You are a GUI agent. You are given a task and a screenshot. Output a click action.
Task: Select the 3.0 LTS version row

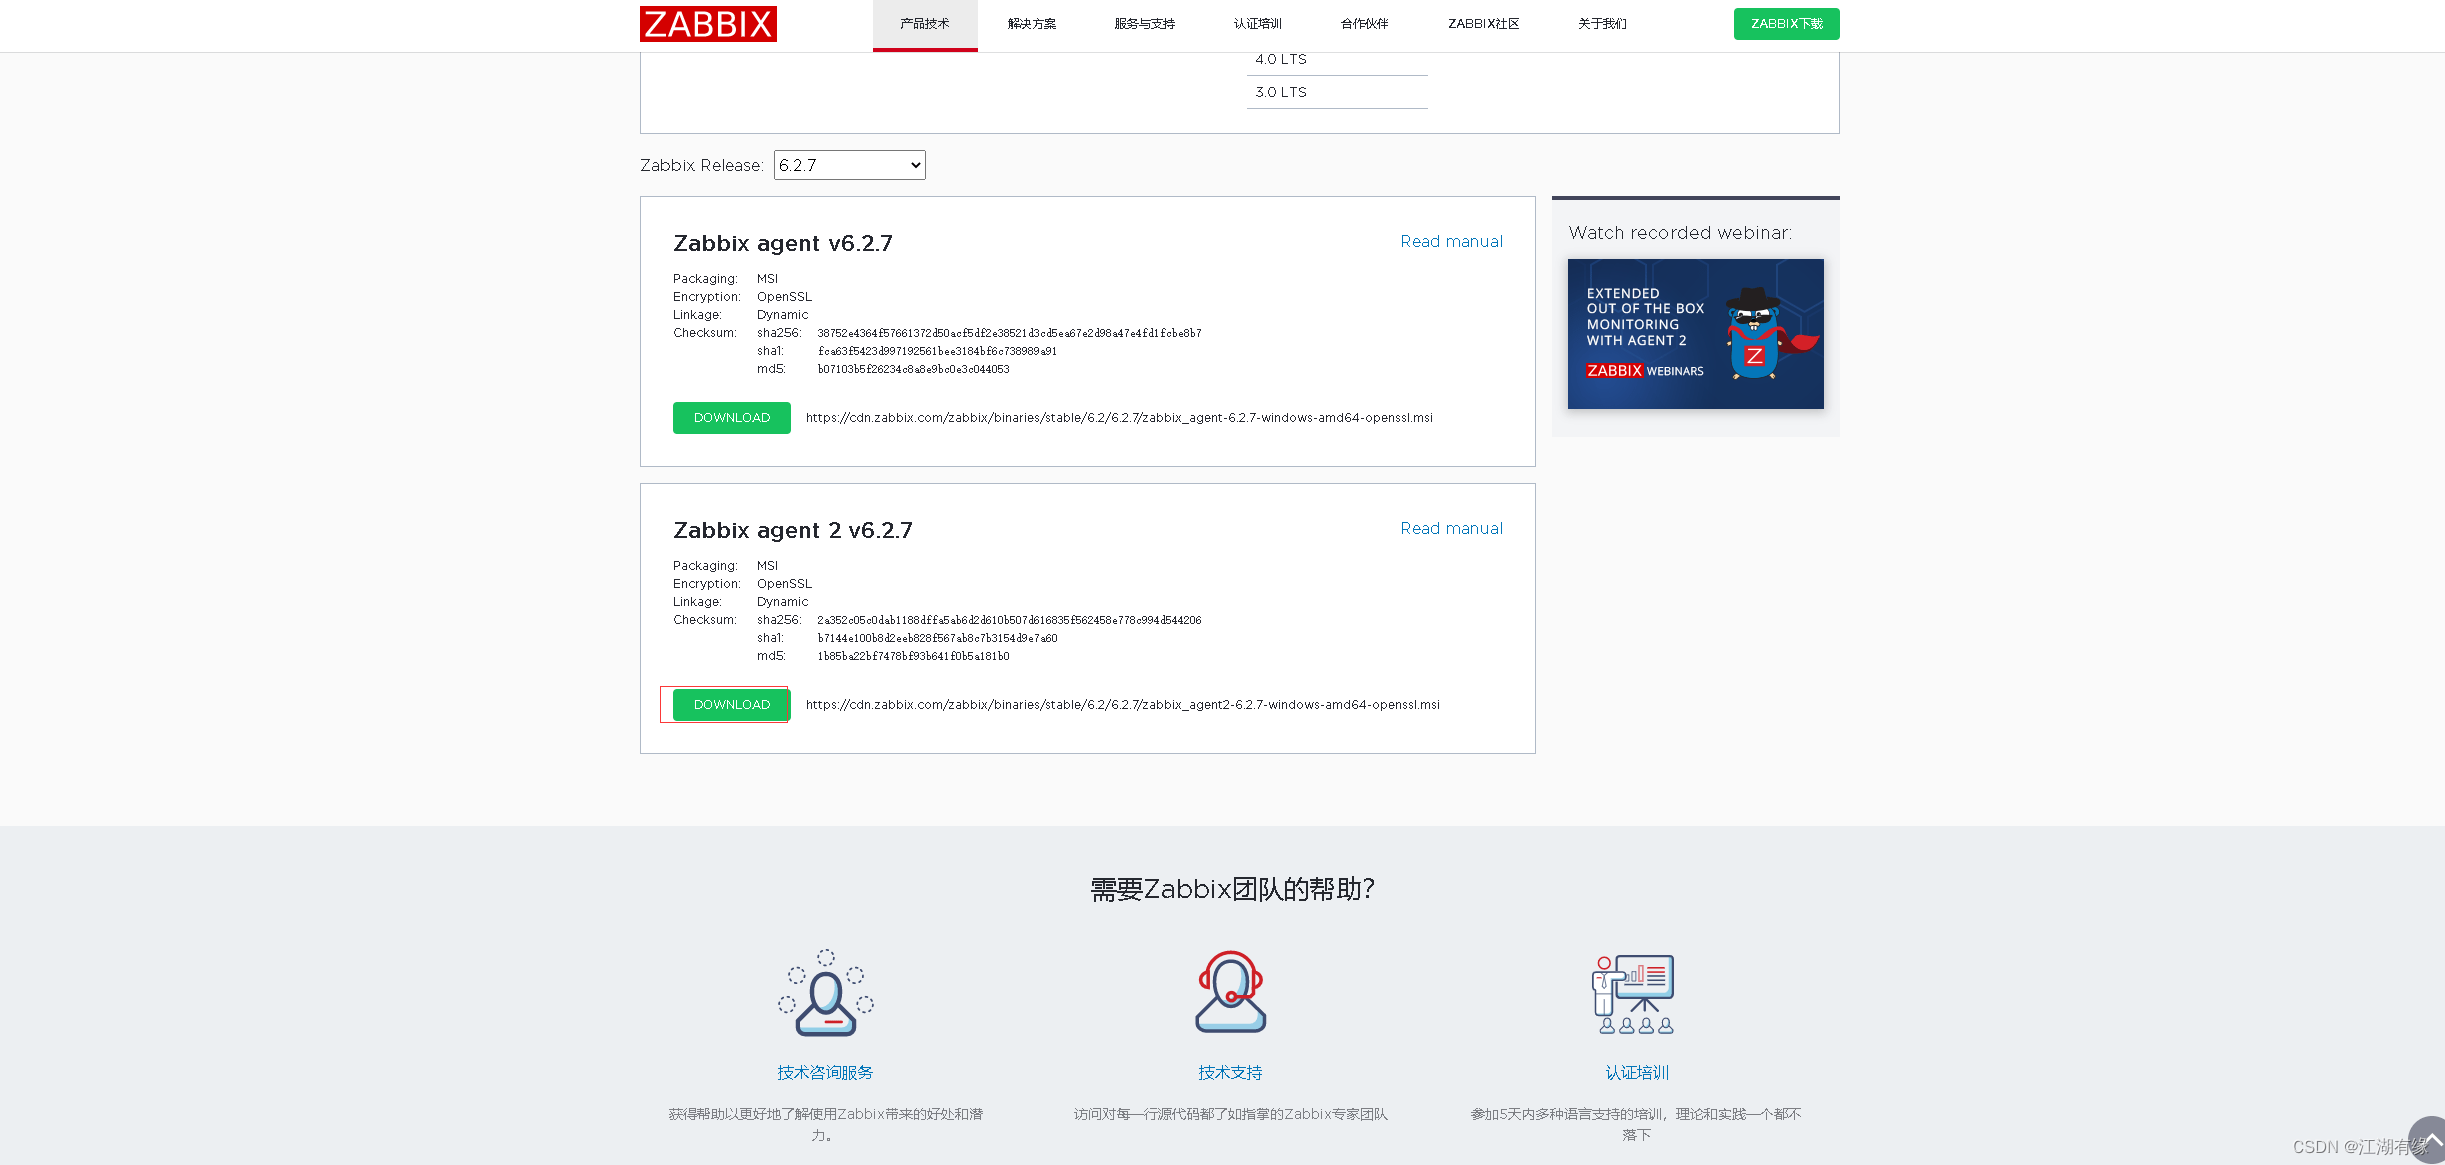[1337, 92]
